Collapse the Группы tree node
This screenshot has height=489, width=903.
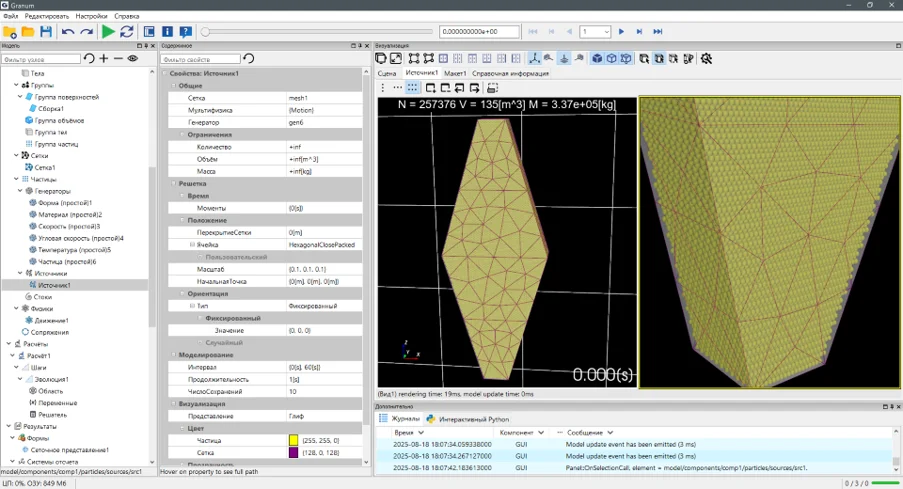[x=16, y=85]
